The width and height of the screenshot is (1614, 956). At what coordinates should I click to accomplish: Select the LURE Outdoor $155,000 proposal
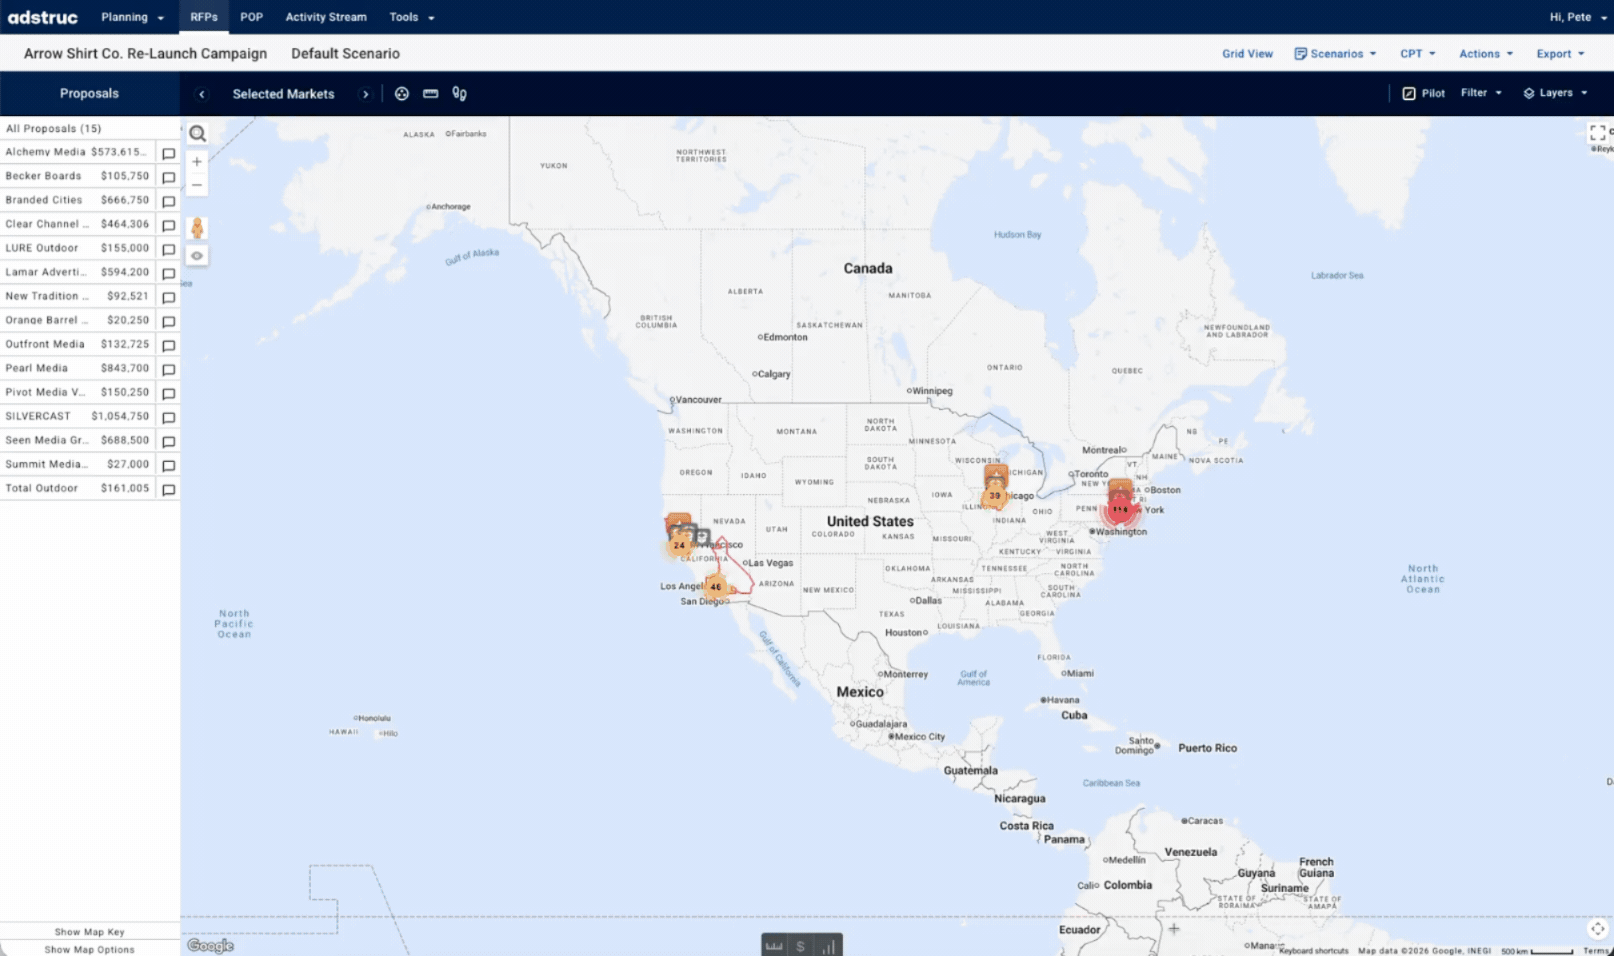(x=77, y=248)
